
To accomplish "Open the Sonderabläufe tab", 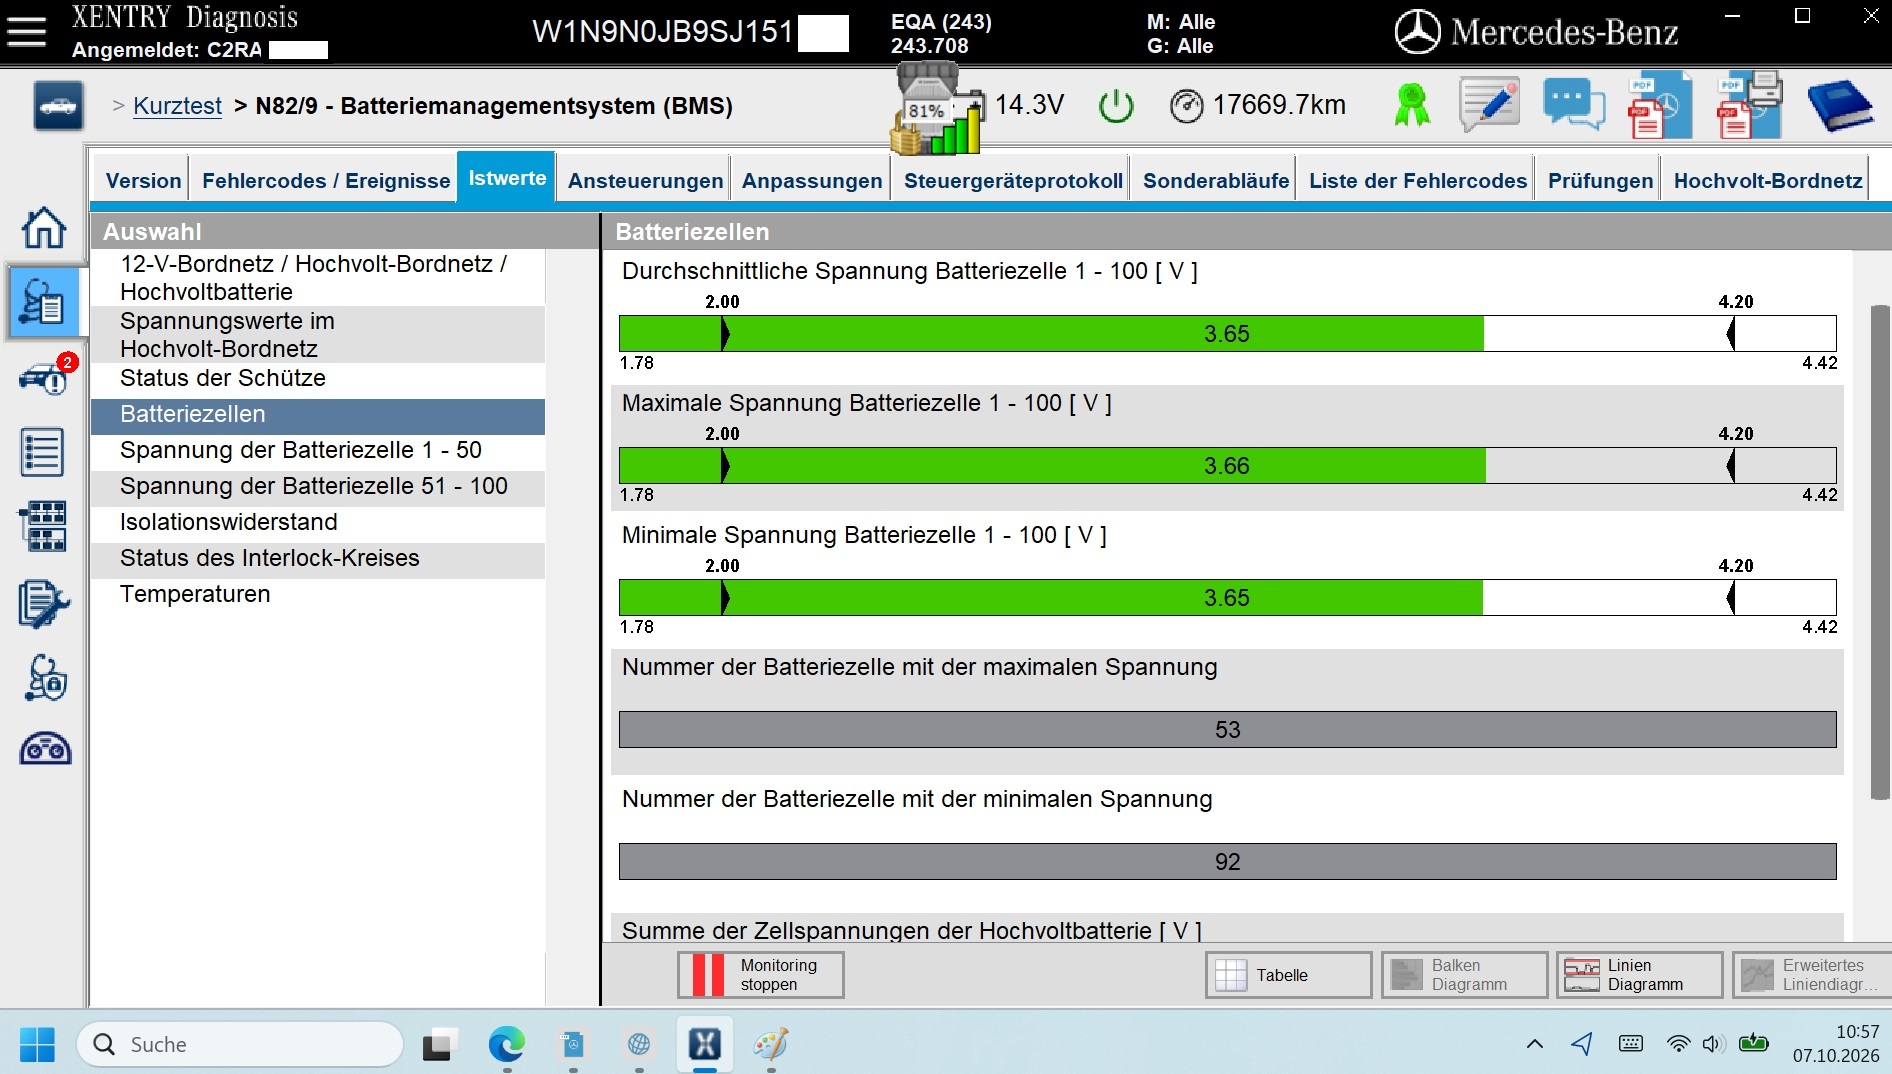I will tap(1216, 181).
